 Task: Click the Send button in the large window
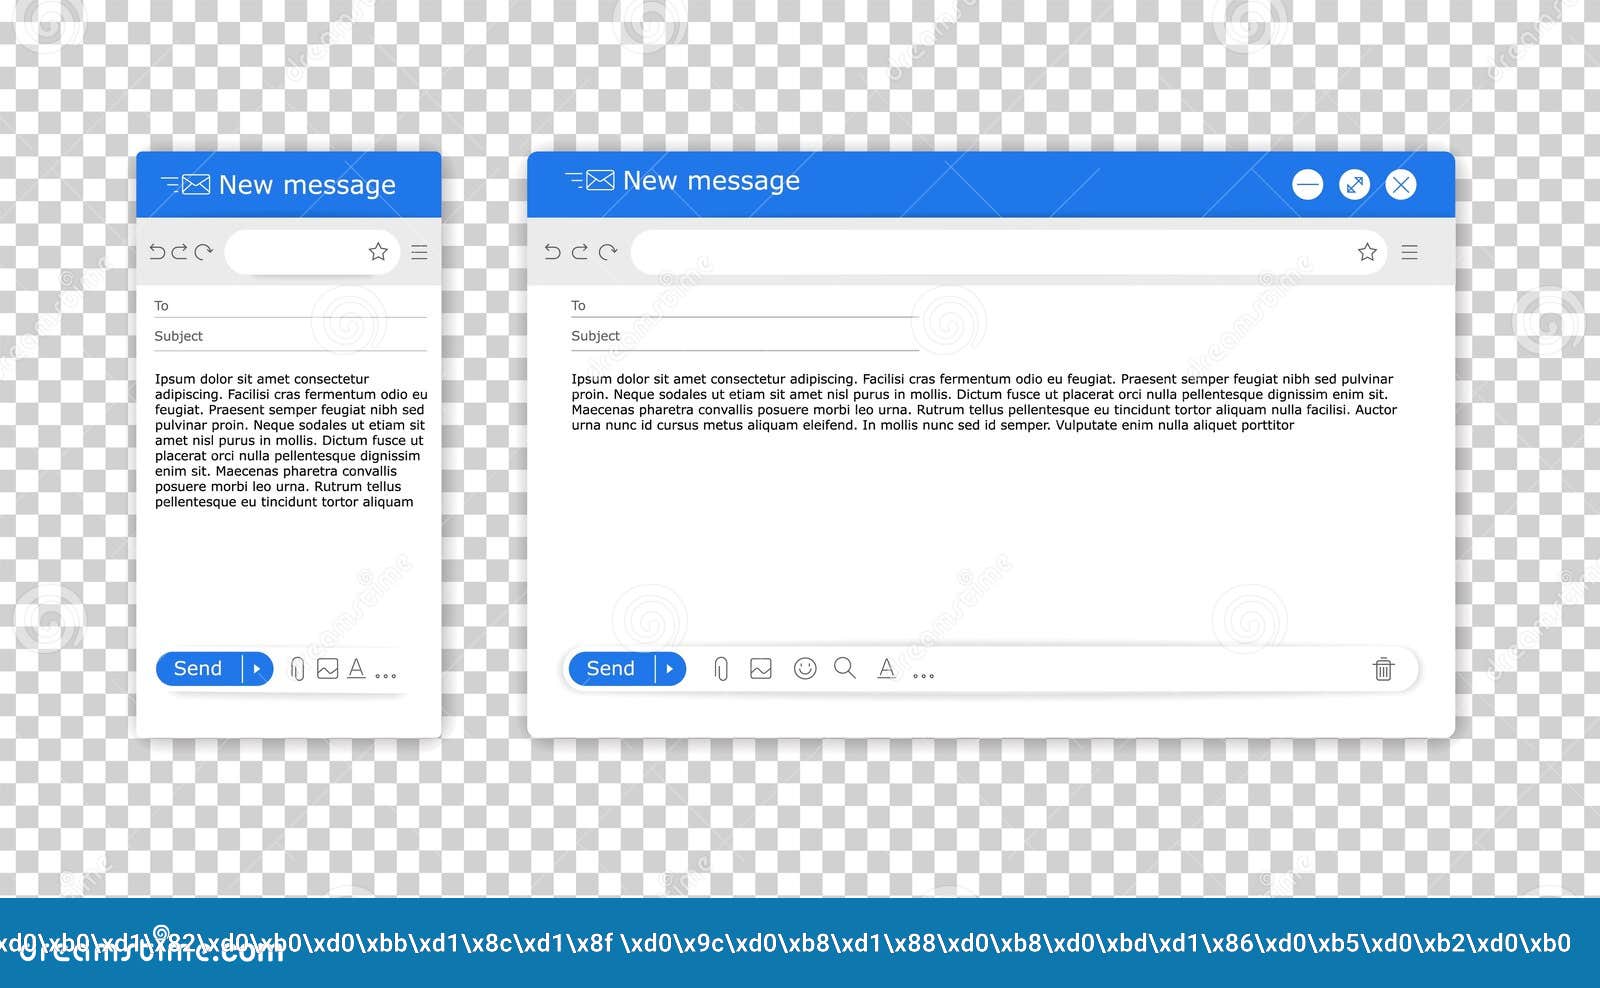610,668
